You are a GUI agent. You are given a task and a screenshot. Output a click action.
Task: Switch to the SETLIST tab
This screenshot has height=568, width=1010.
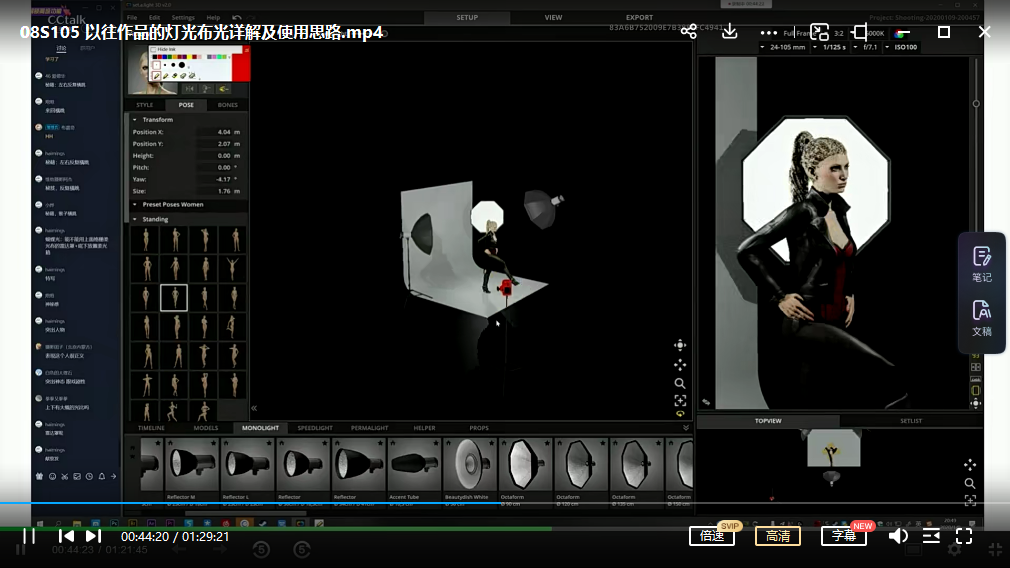point(911,421)
